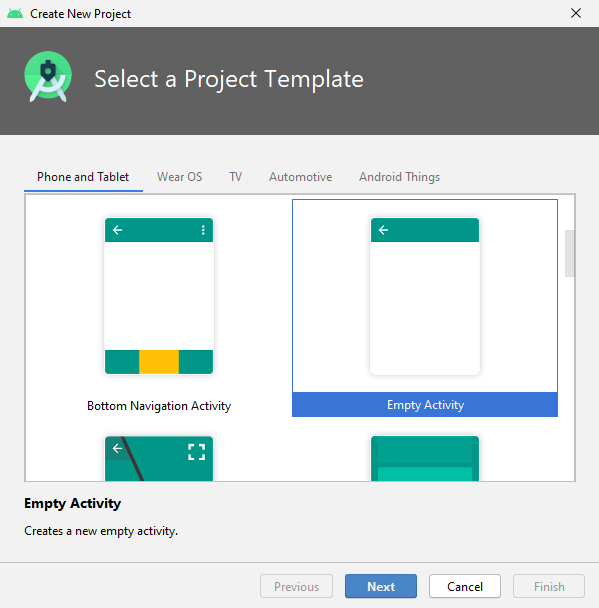Click yellow middle tab in Bottom Navigation preview
The image size is (599, 608).
click(159, 362)
